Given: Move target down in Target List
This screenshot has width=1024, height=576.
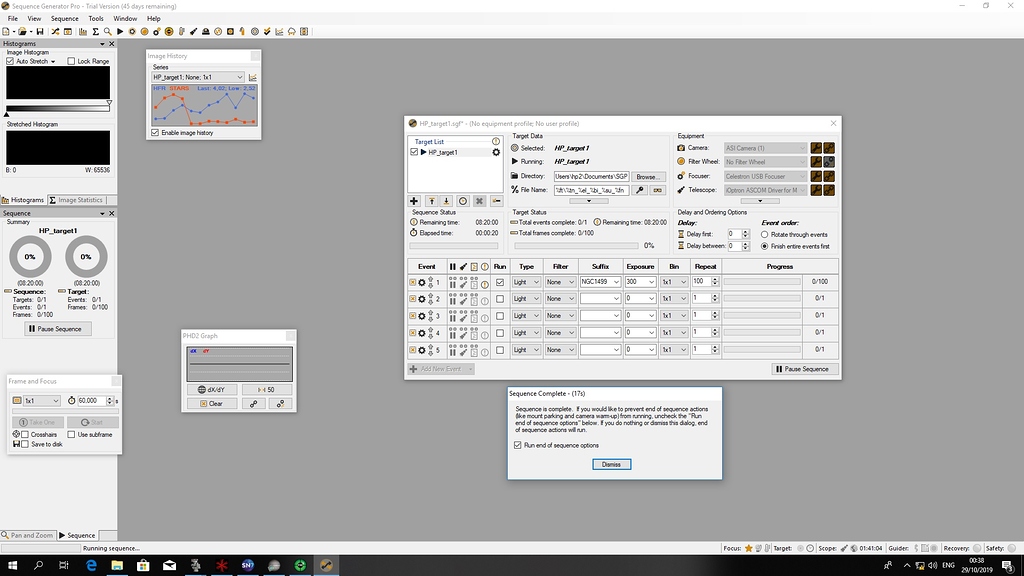Looking at the screenshot, I should click(x=446, y=201).
